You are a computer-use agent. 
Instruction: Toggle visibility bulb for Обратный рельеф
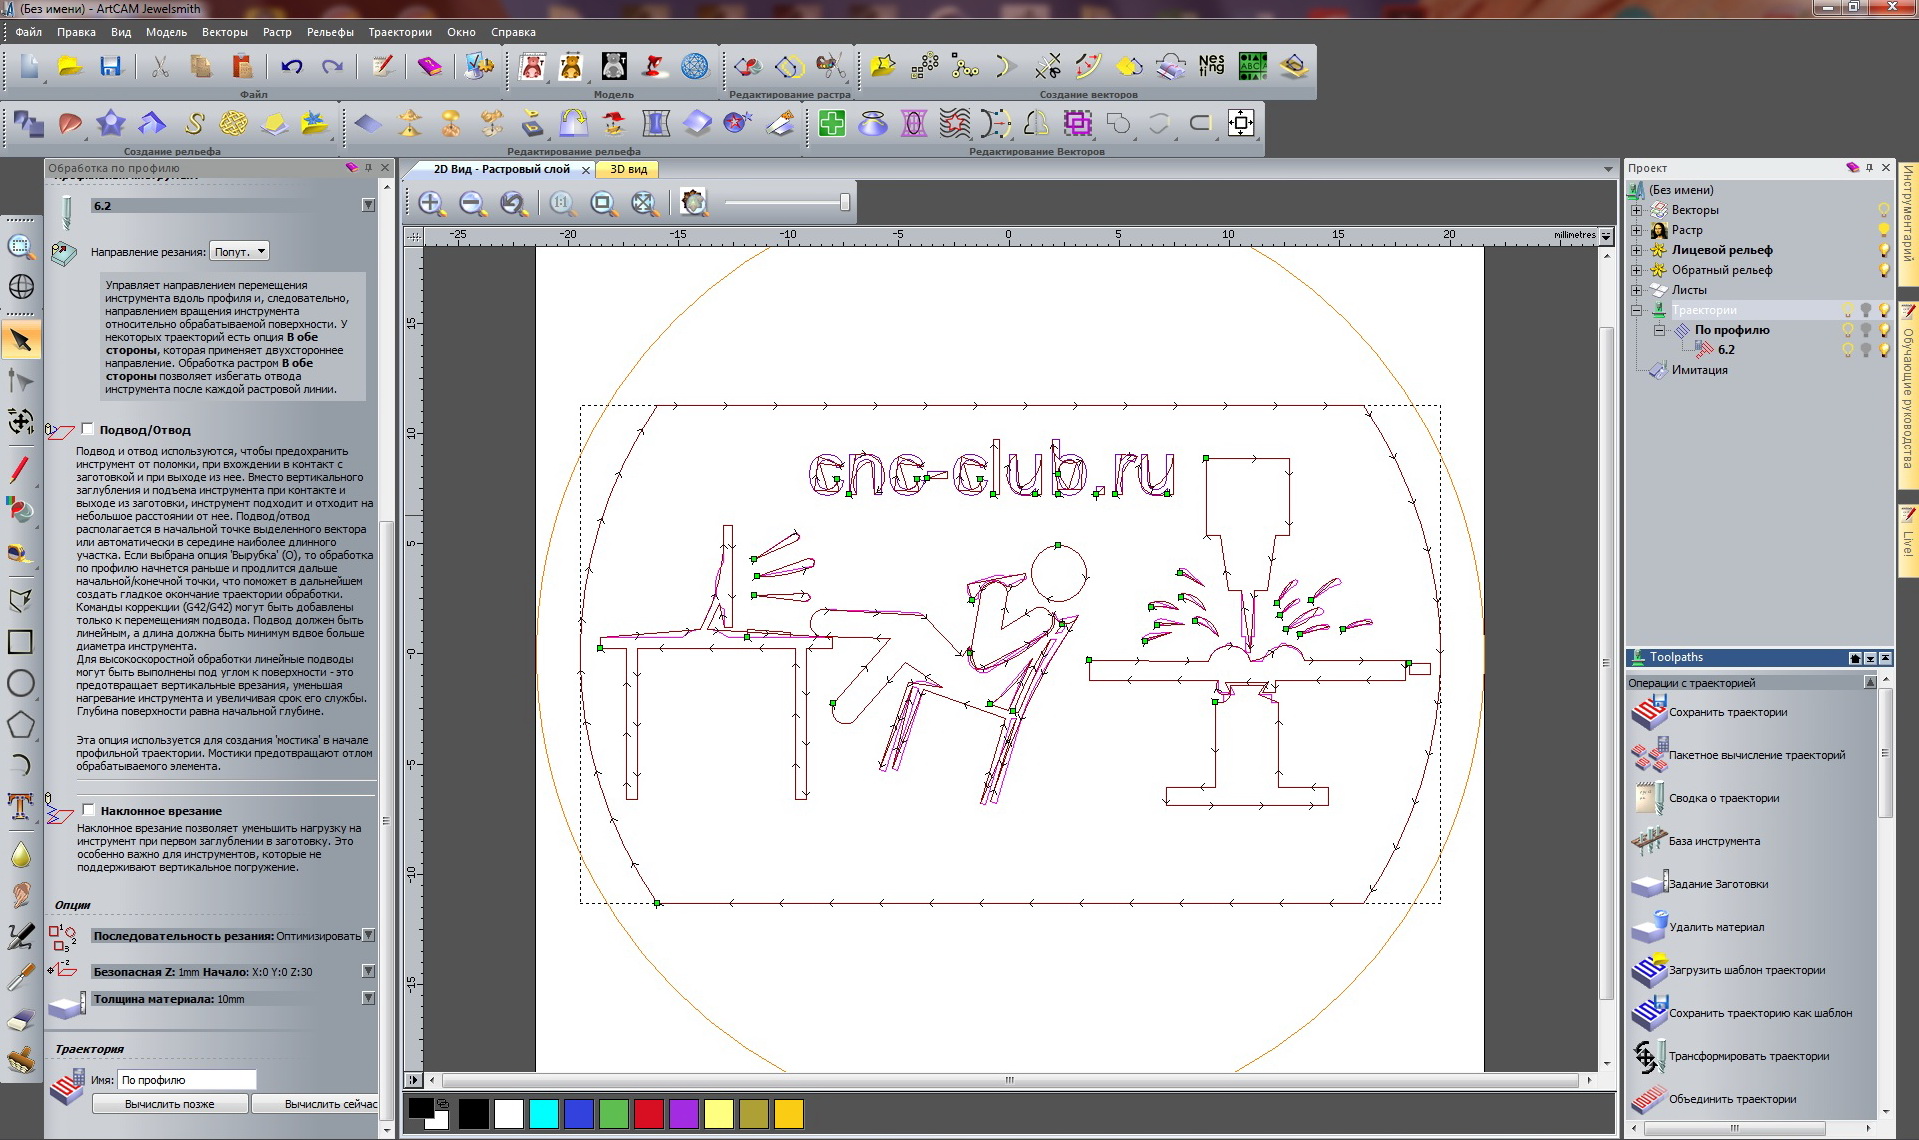tap(1884, 270)
